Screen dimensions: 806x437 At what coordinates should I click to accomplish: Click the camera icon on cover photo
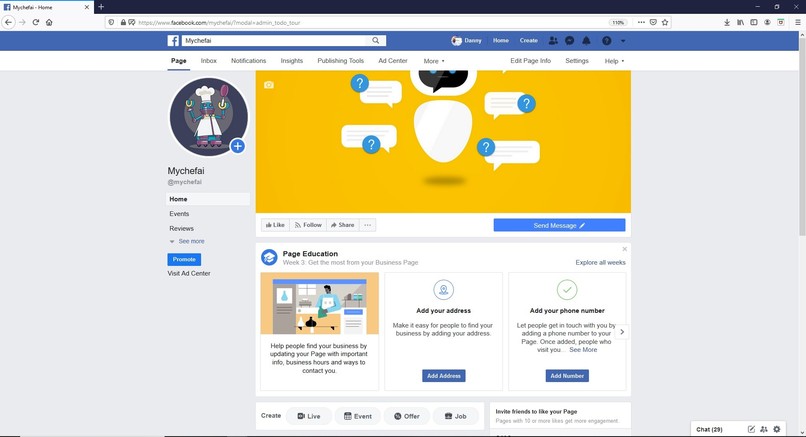click(269, 85)
